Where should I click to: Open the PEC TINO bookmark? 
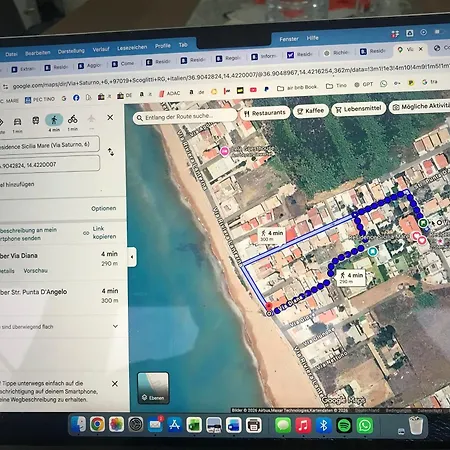coord(40,99)
